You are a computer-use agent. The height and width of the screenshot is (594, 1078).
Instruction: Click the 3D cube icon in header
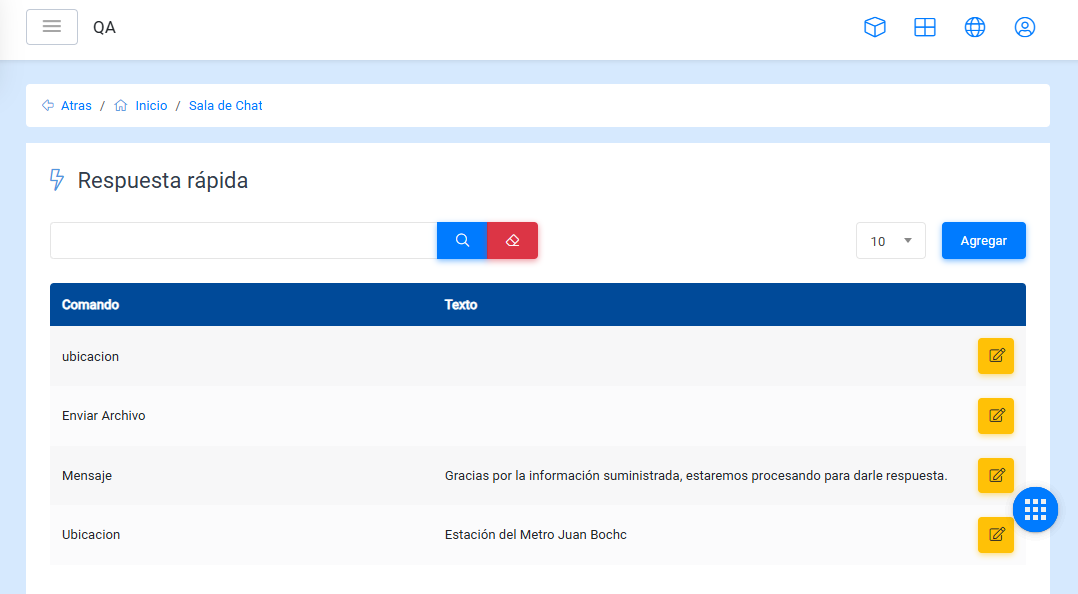pos(875,28)
